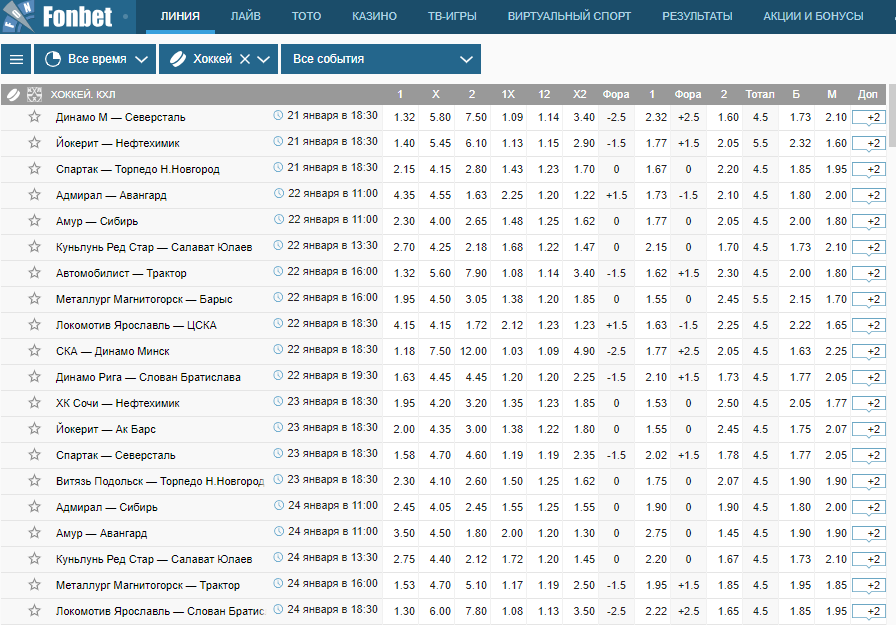Open the hamburger menu button
Viewport: 896px width, 625px height.
[16, 59]
